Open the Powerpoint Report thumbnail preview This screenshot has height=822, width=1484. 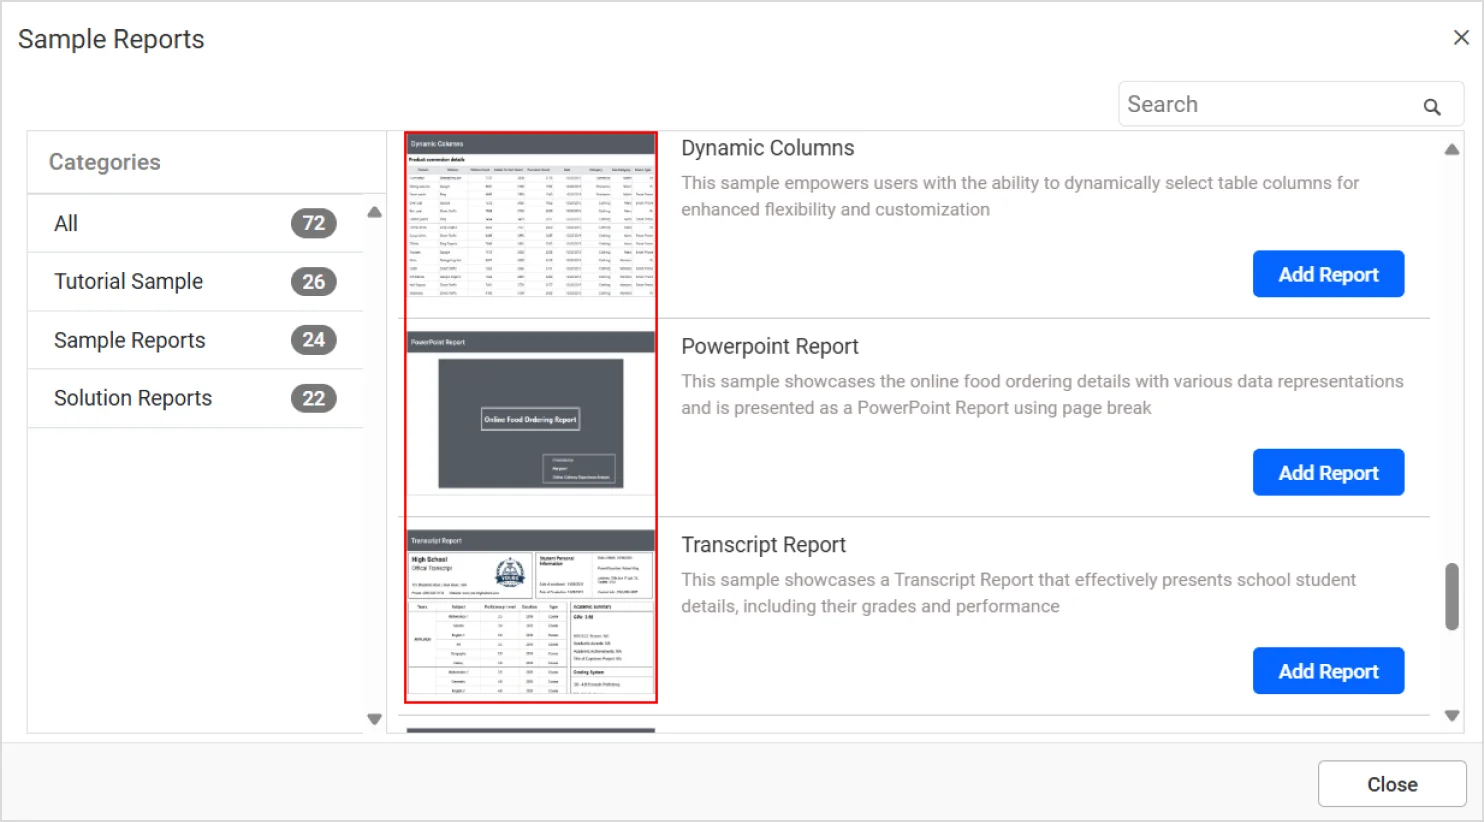point(529,420)
